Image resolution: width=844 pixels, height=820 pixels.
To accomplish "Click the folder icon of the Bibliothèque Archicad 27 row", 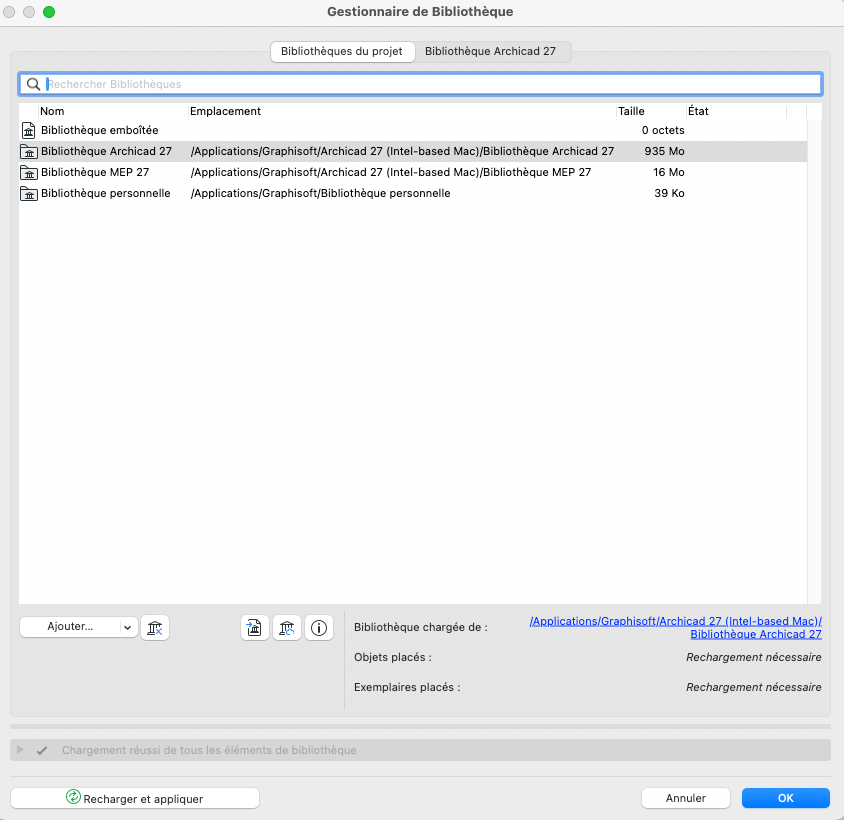I will [x=29, y=152].
